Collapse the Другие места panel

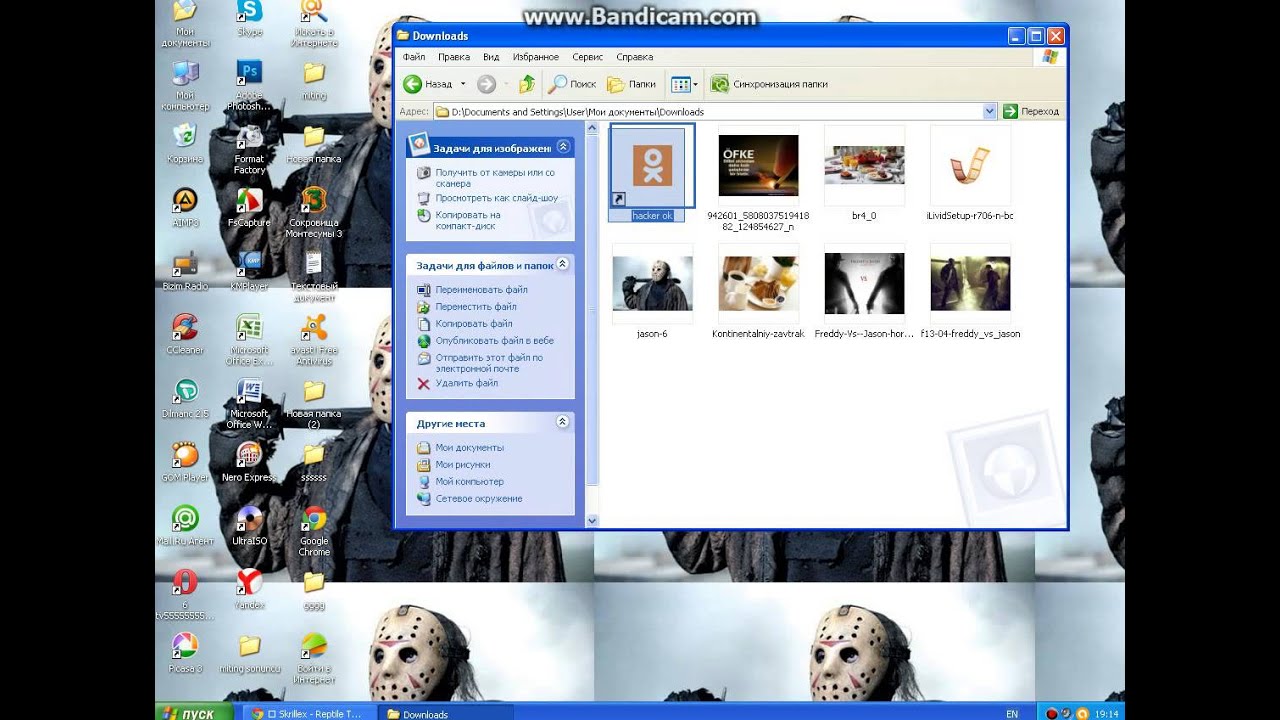point(562,423)
